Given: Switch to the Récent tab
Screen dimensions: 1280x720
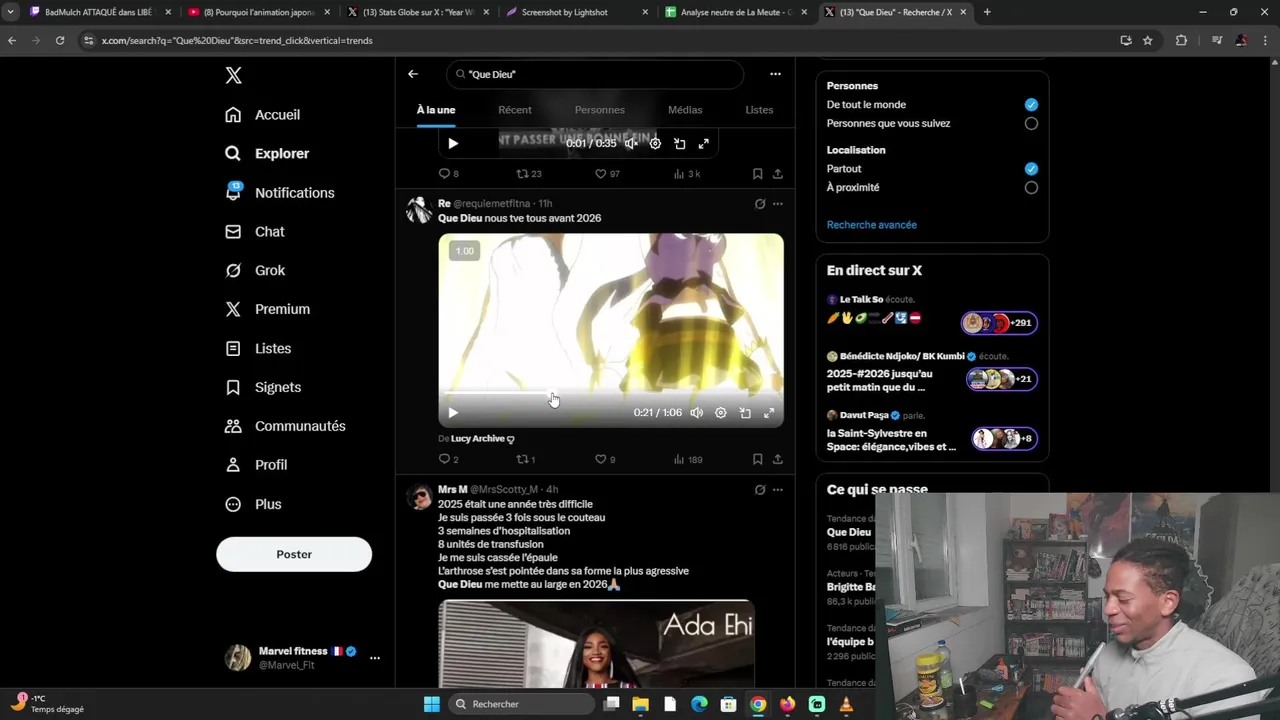Looking at the screenshot, I should 515,110.
